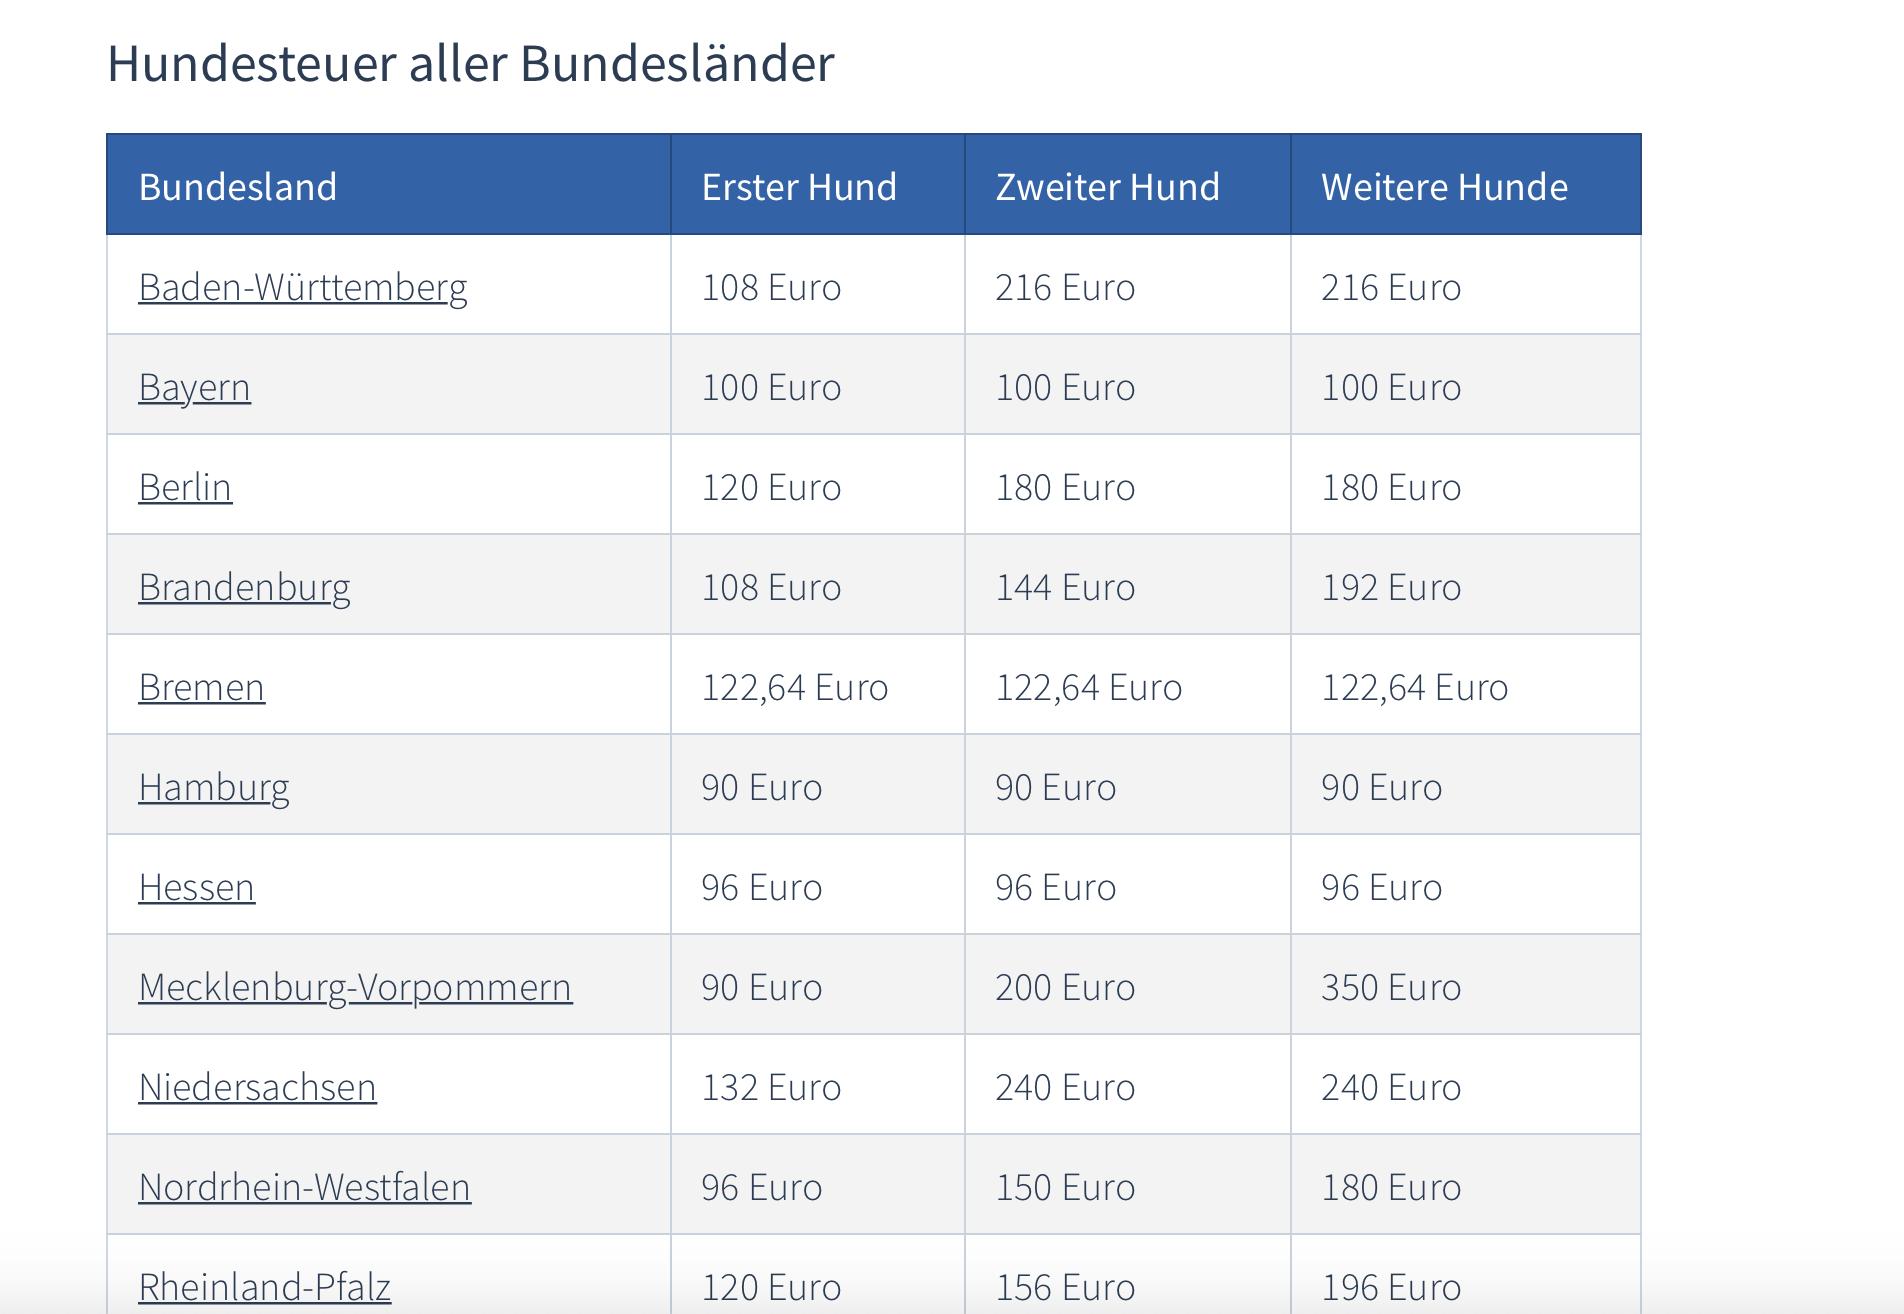Open the Baden-Württemberg link

302,287
